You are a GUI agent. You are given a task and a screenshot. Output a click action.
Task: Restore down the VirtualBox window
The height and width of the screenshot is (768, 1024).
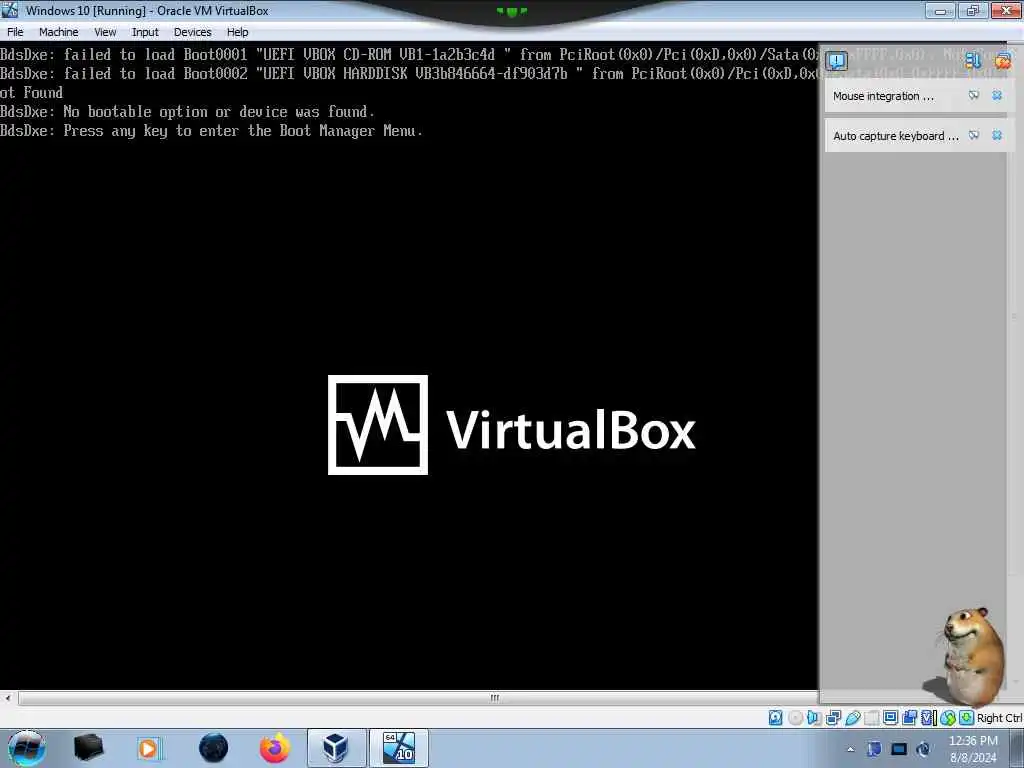tap(972, 10)
